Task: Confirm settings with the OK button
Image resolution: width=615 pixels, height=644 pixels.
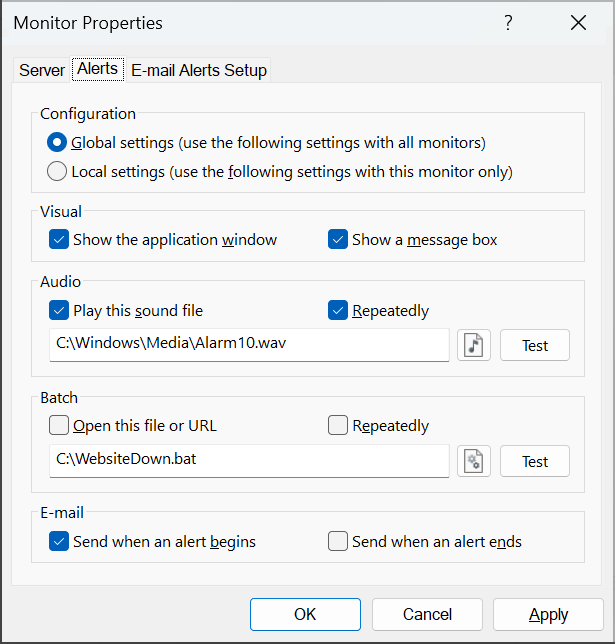Action: pos(305,614)
